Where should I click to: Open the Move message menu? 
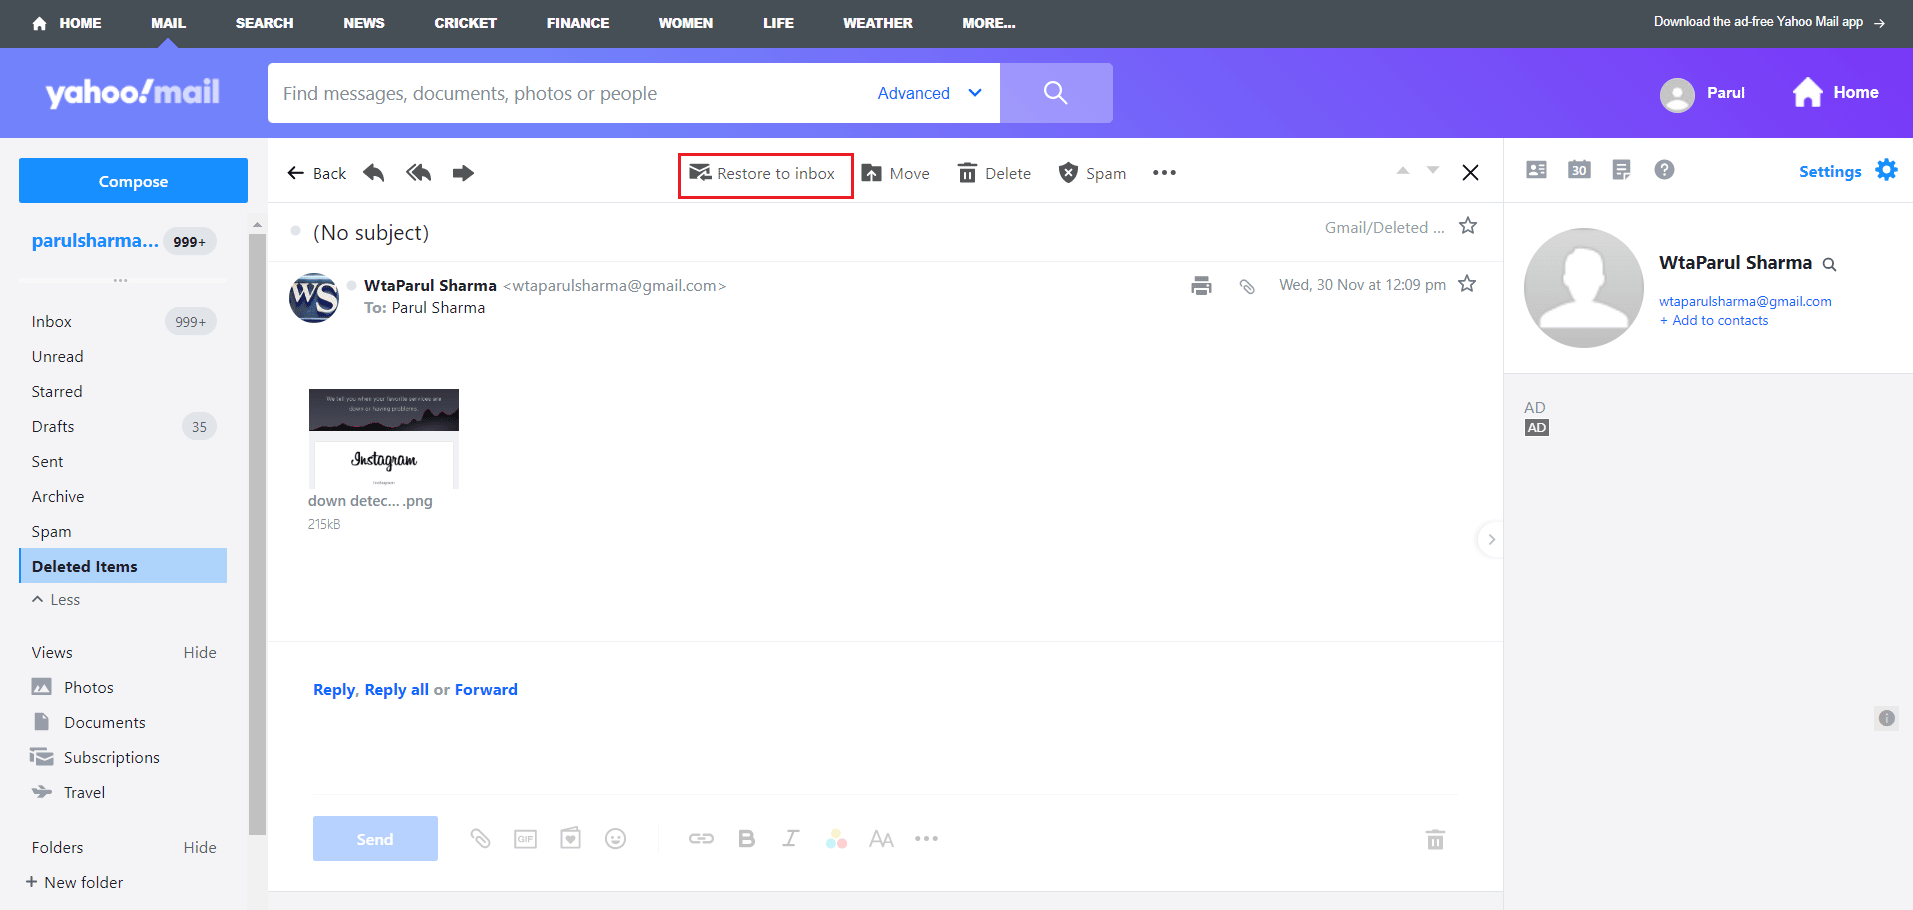[896, 174]
